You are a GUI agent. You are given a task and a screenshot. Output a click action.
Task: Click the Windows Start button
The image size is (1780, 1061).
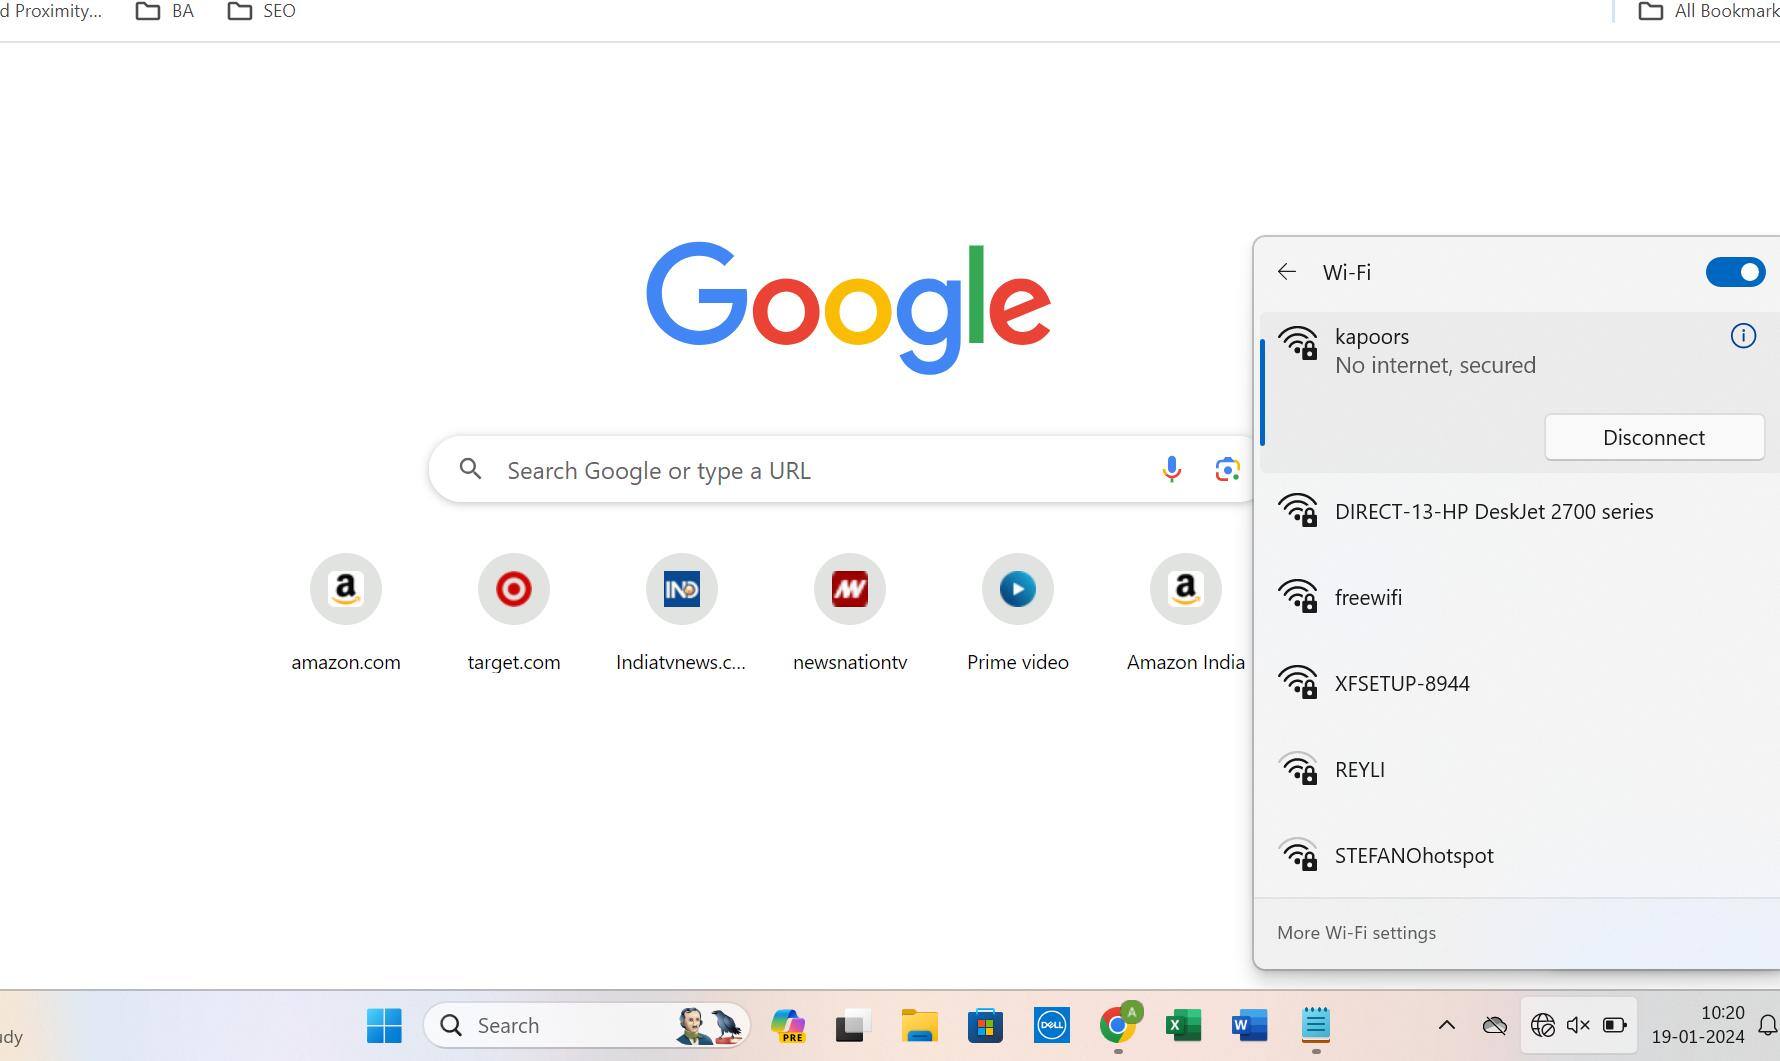[384, 1025]
